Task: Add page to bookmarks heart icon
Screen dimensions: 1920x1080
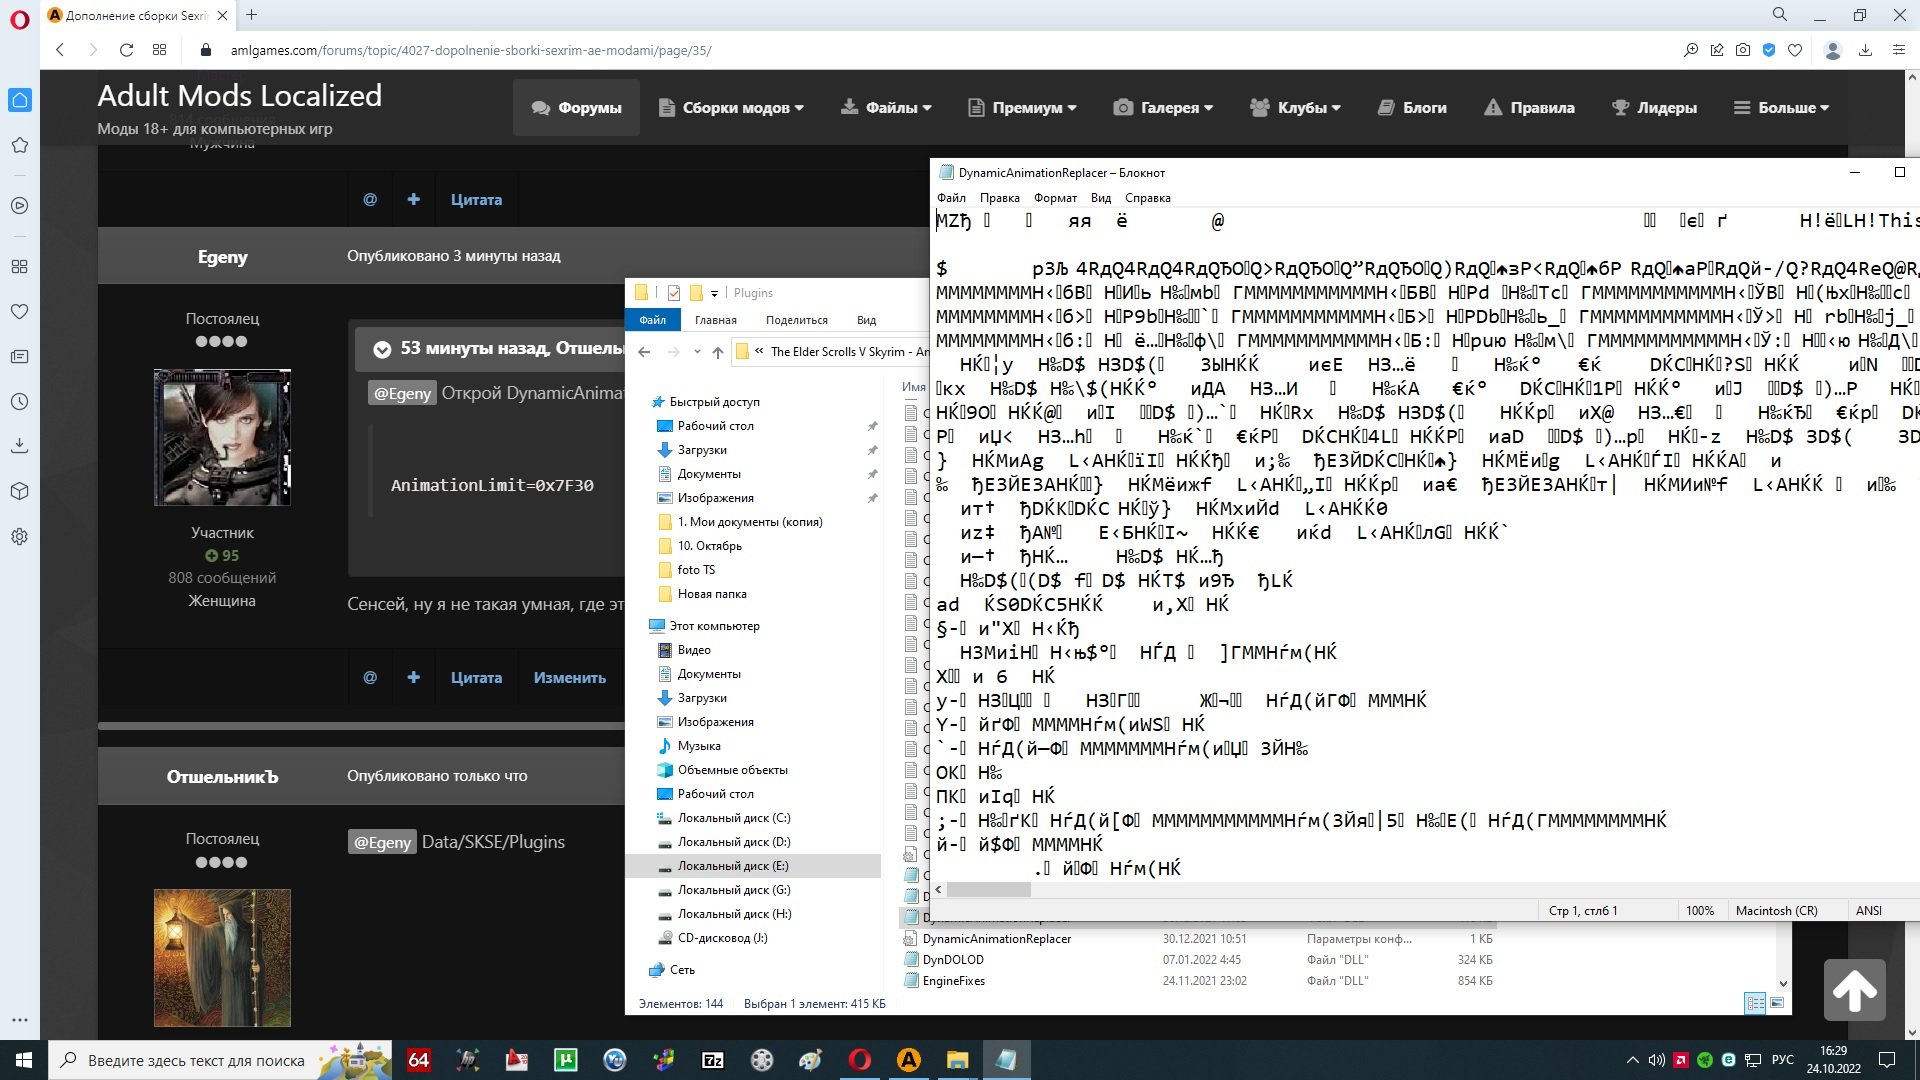Action: pos(1795,50)
